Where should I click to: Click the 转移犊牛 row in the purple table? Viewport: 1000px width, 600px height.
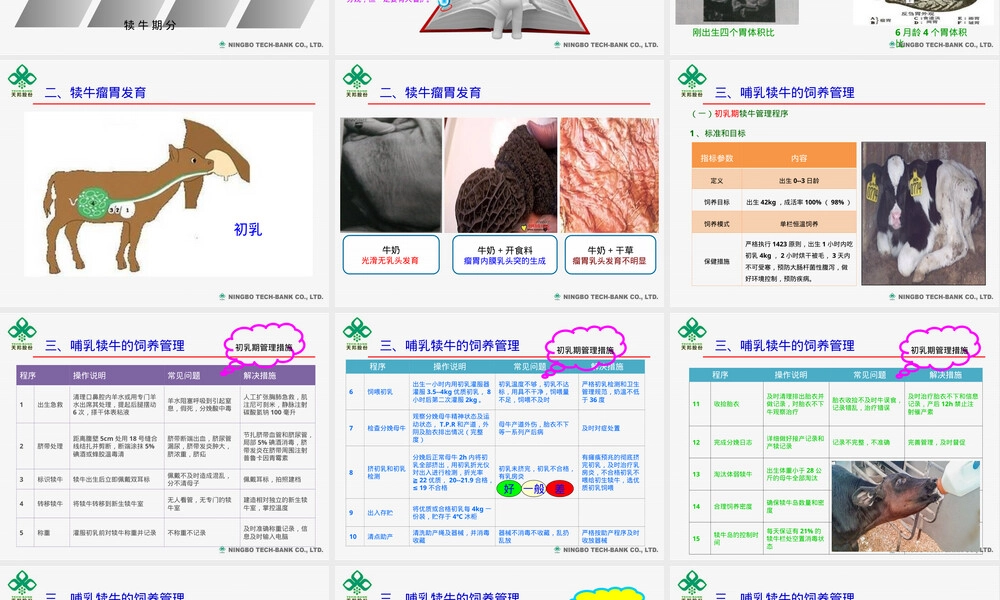[x=166, y=503]
